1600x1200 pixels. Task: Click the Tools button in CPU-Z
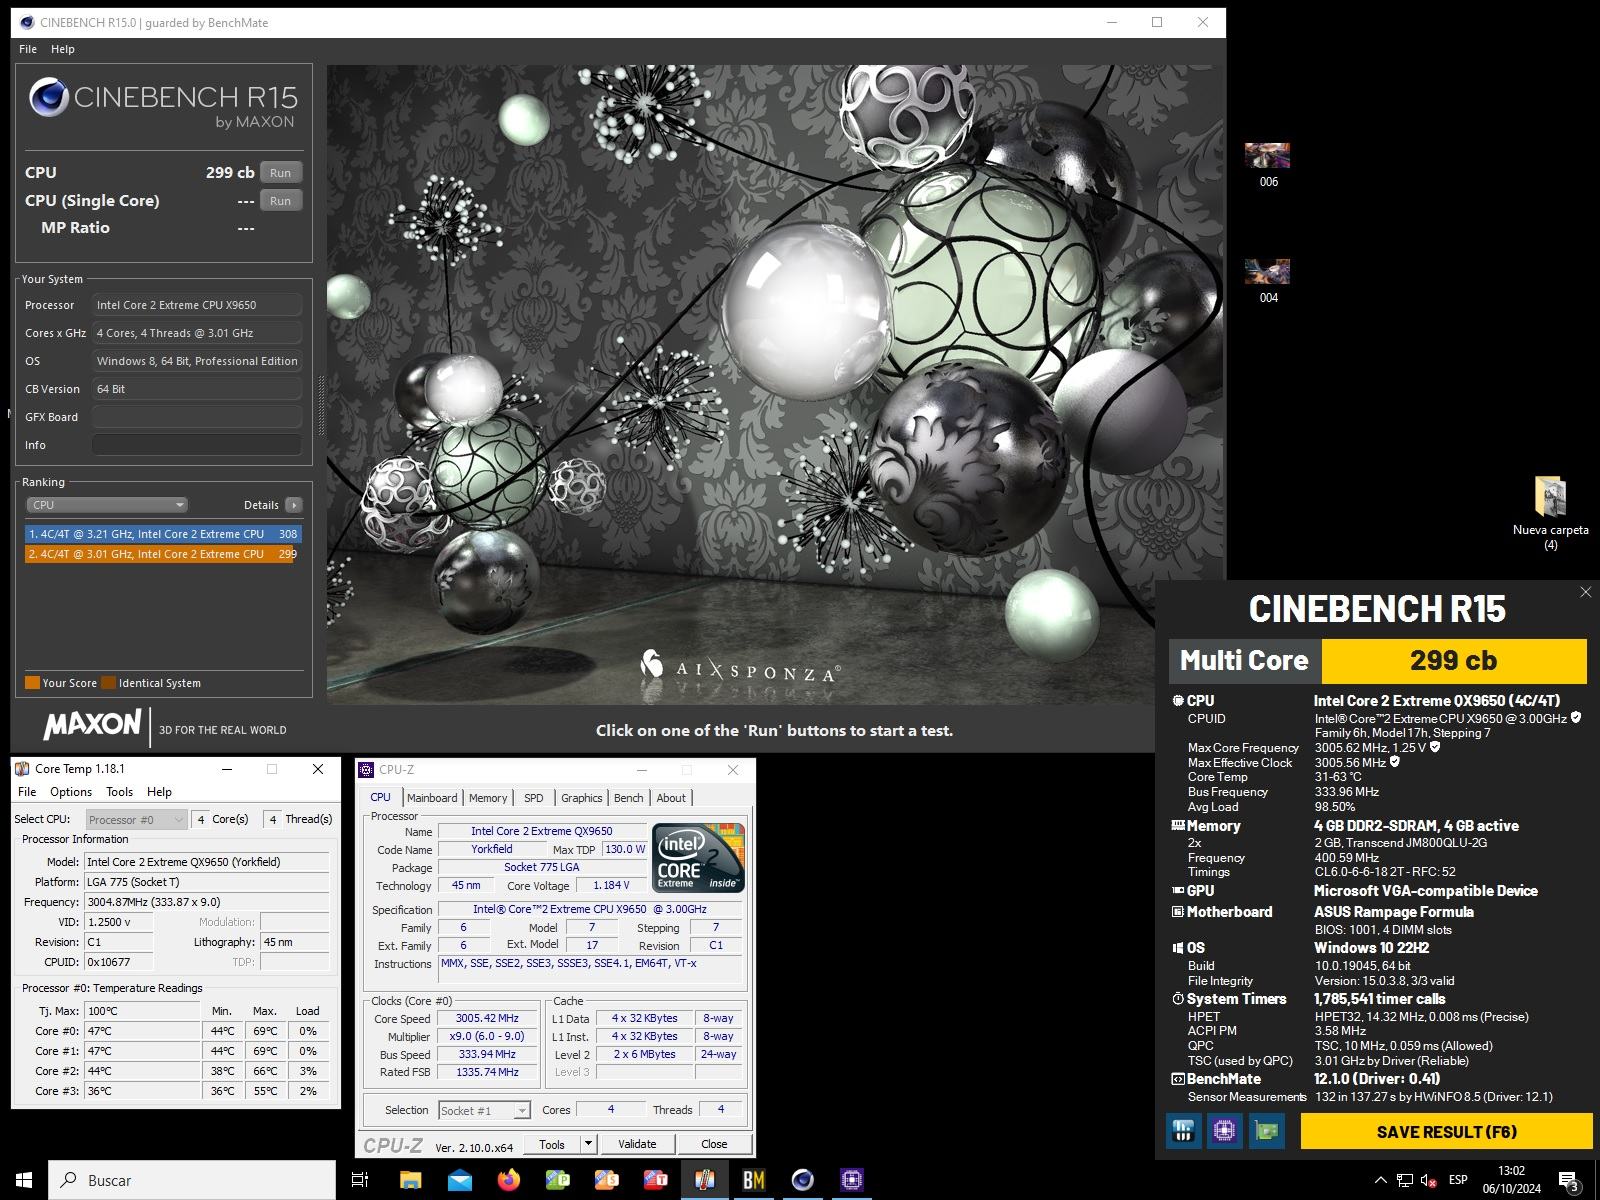tap(552, 1144)
